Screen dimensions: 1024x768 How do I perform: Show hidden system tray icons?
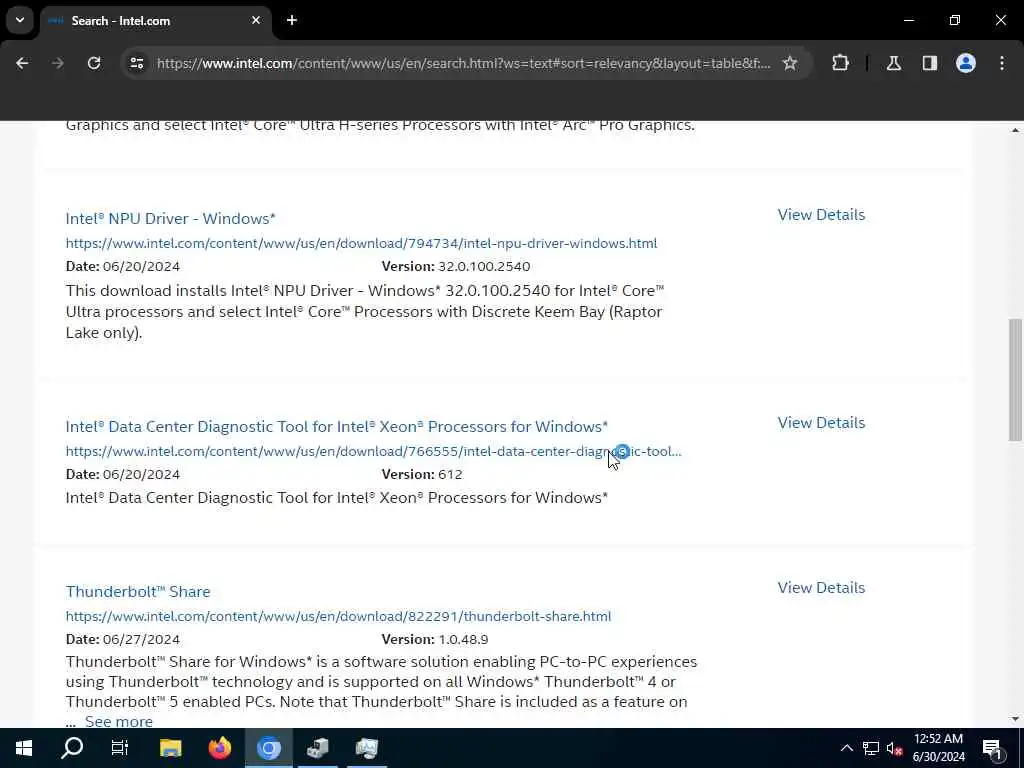click(846, 748)
